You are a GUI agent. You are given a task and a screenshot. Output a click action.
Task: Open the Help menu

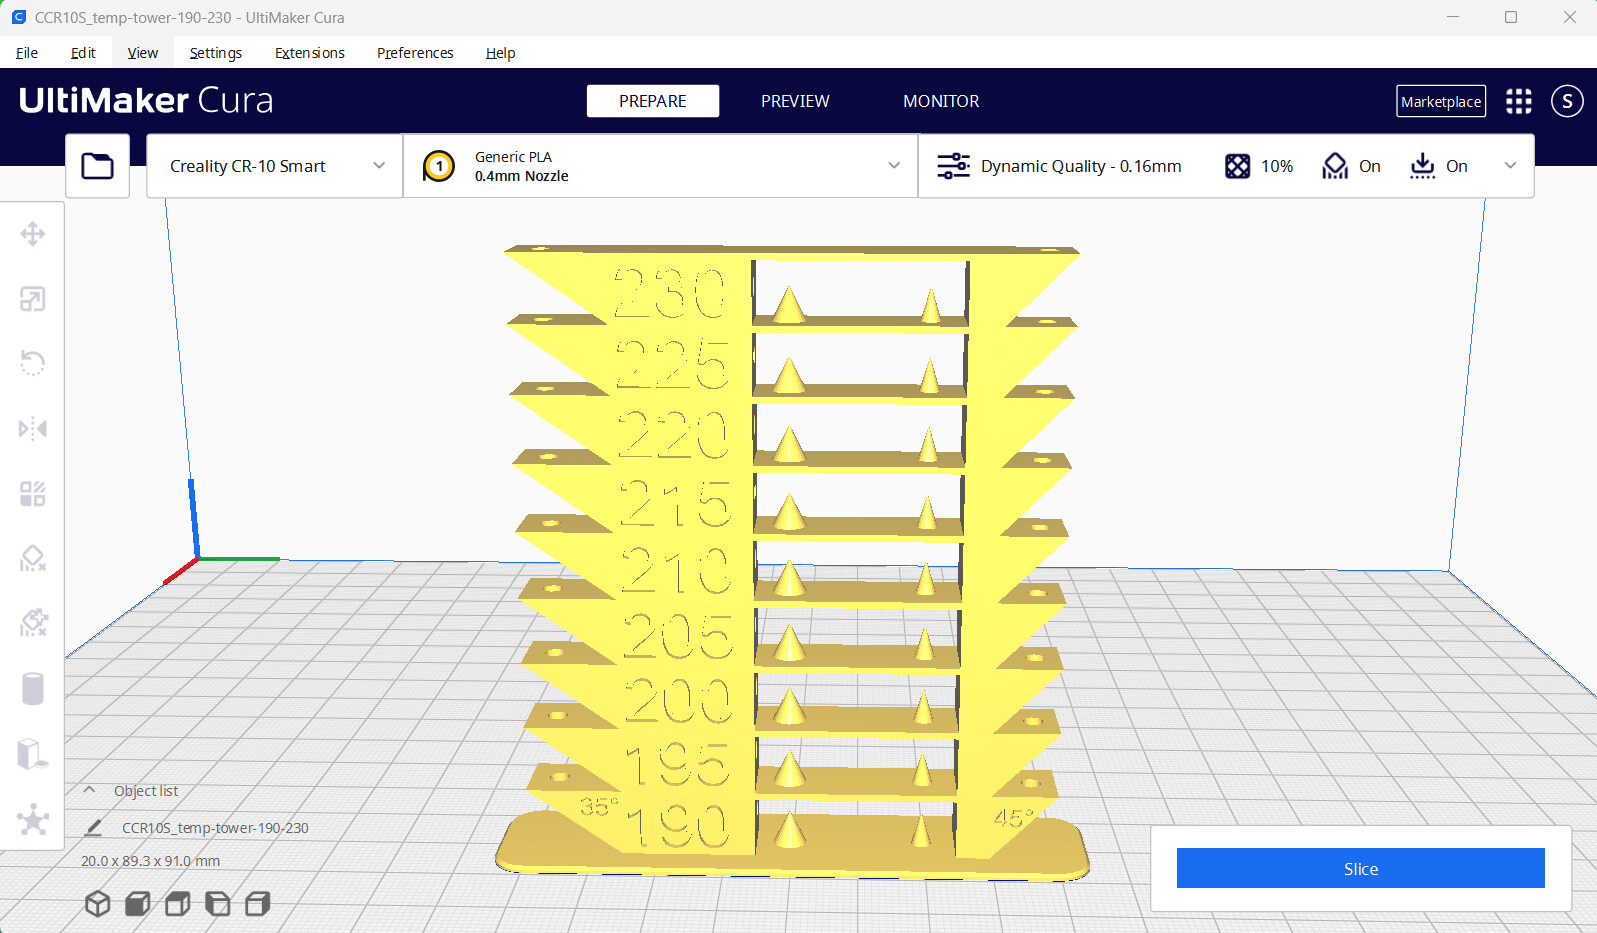(500, 53)
